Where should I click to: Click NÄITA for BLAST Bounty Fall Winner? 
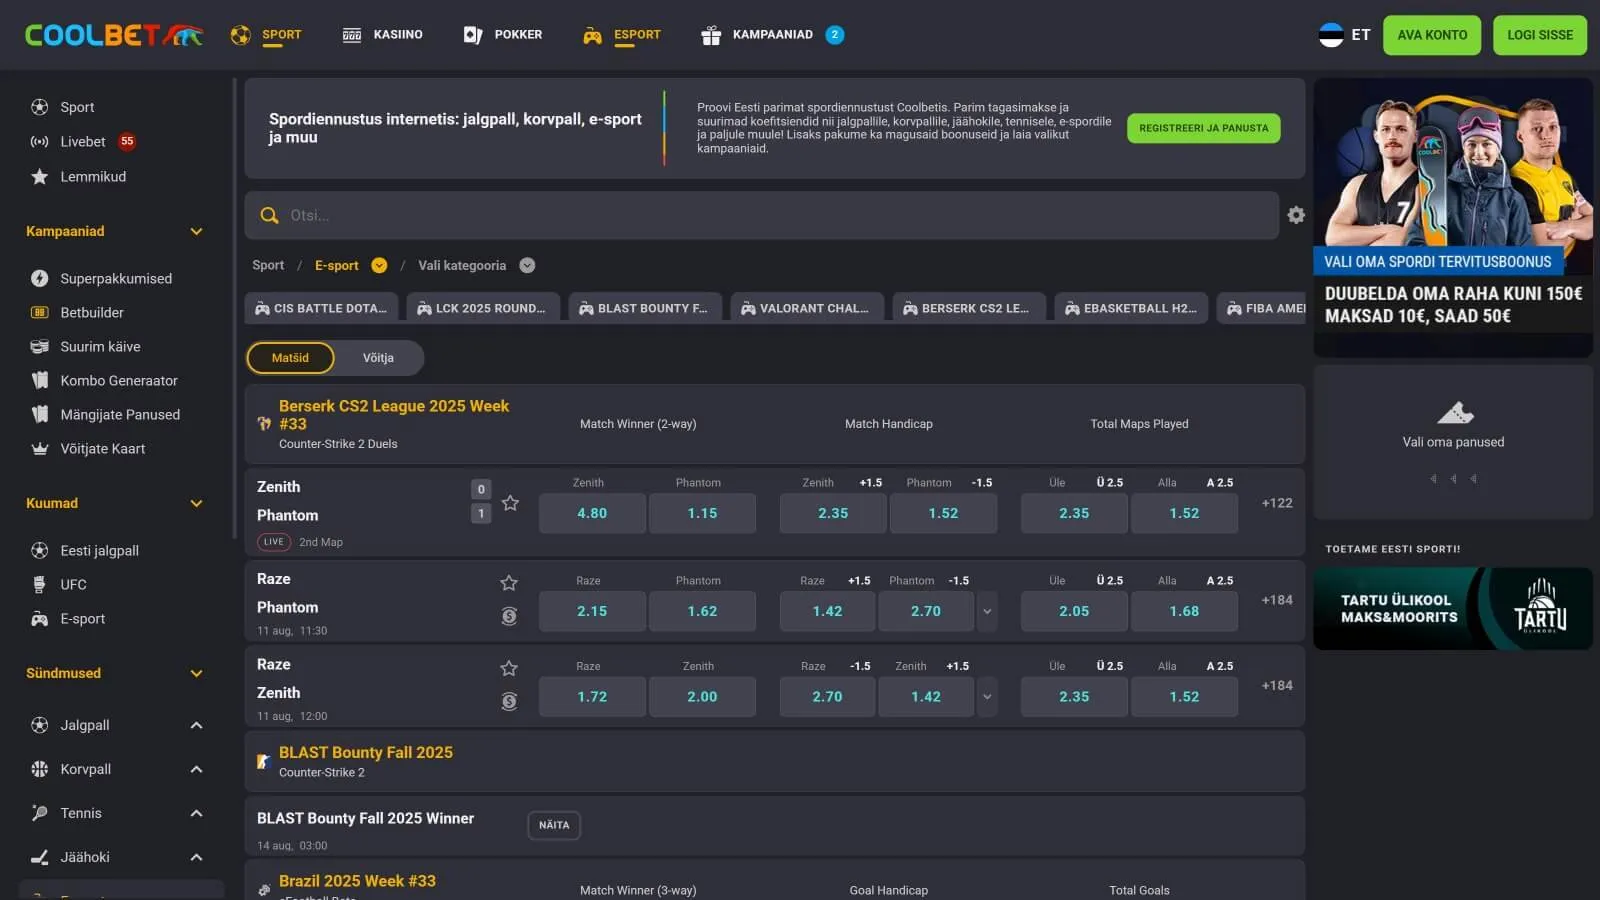(x=554, y=825)
